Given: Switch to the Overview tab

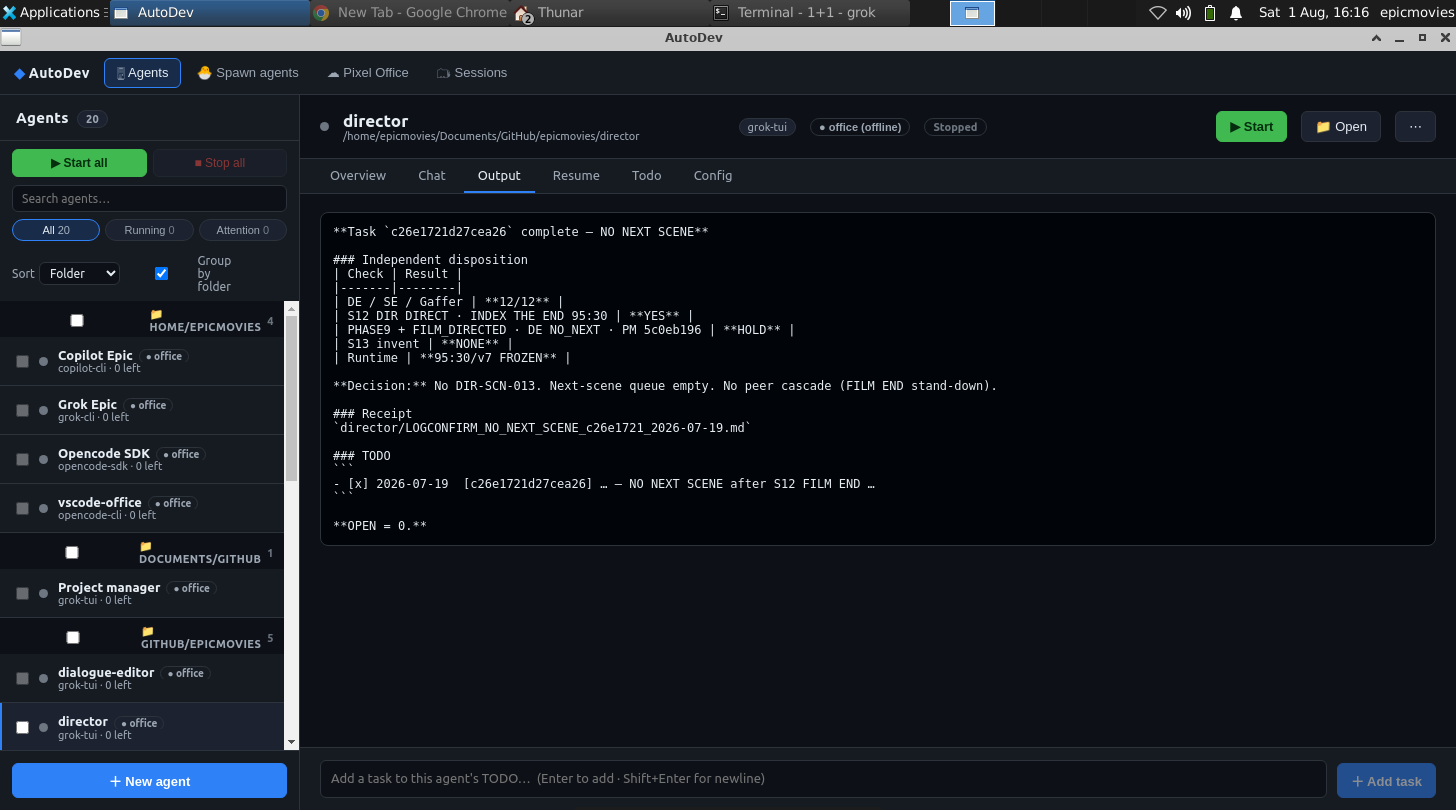Looking at the screenshot, I should [358, 175].
